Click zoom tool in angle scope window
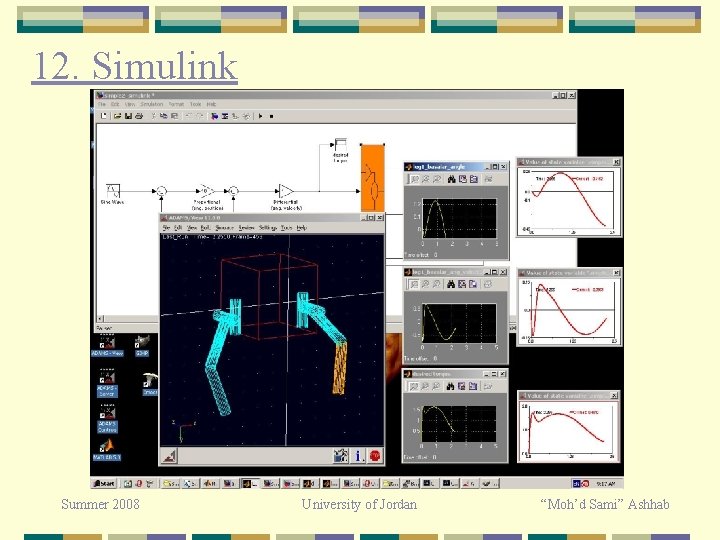720x540 pixels. (x=415, y=179)
